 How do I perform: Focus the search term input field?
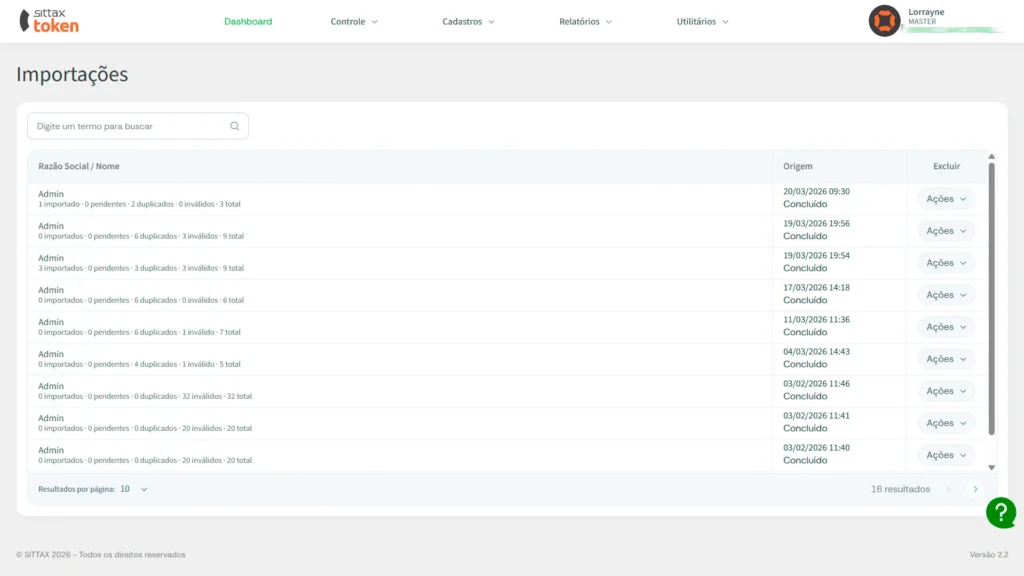coord(138,126)
